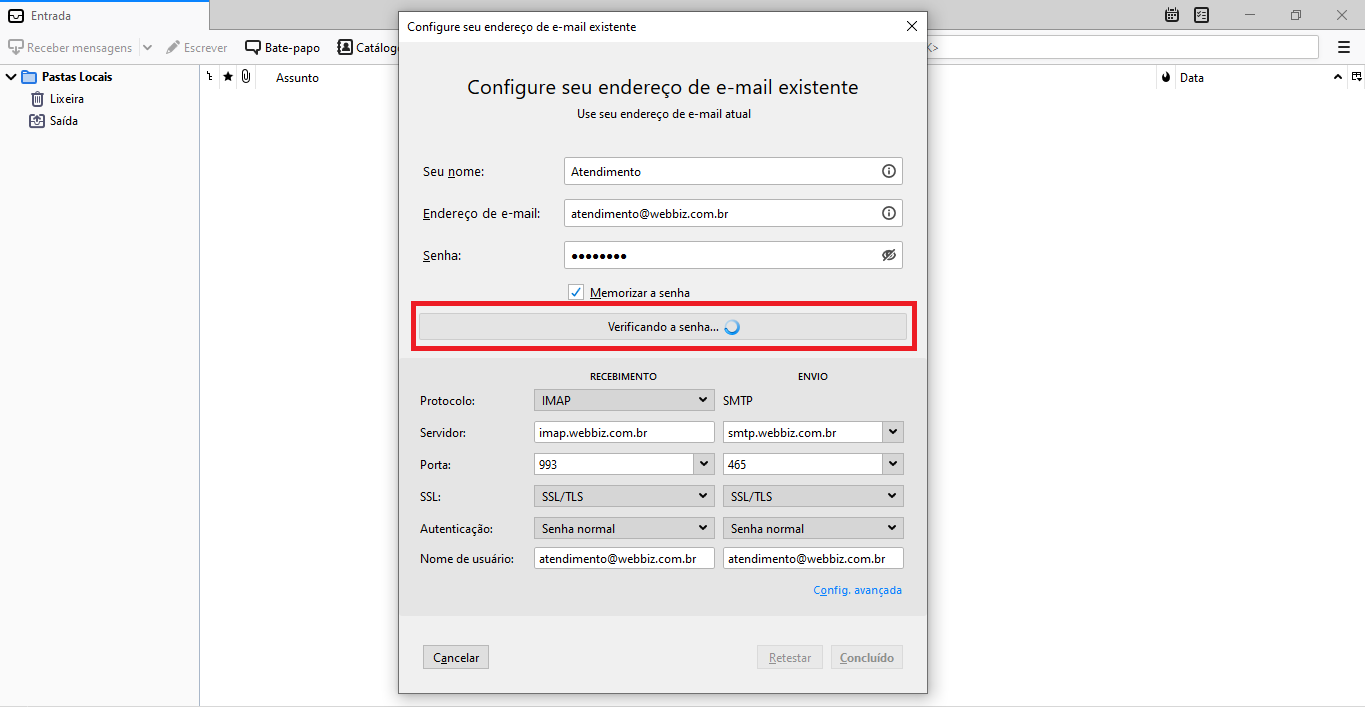Open the incoming SSL/TLS dropdown
The width and height of the screenshot is (1365, 707).
point(624,496)
